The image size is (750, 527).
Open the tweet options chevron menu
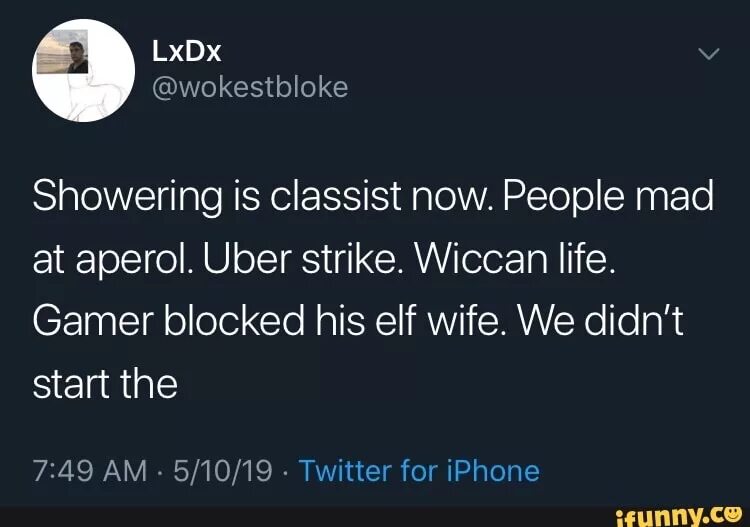point(708,54)
